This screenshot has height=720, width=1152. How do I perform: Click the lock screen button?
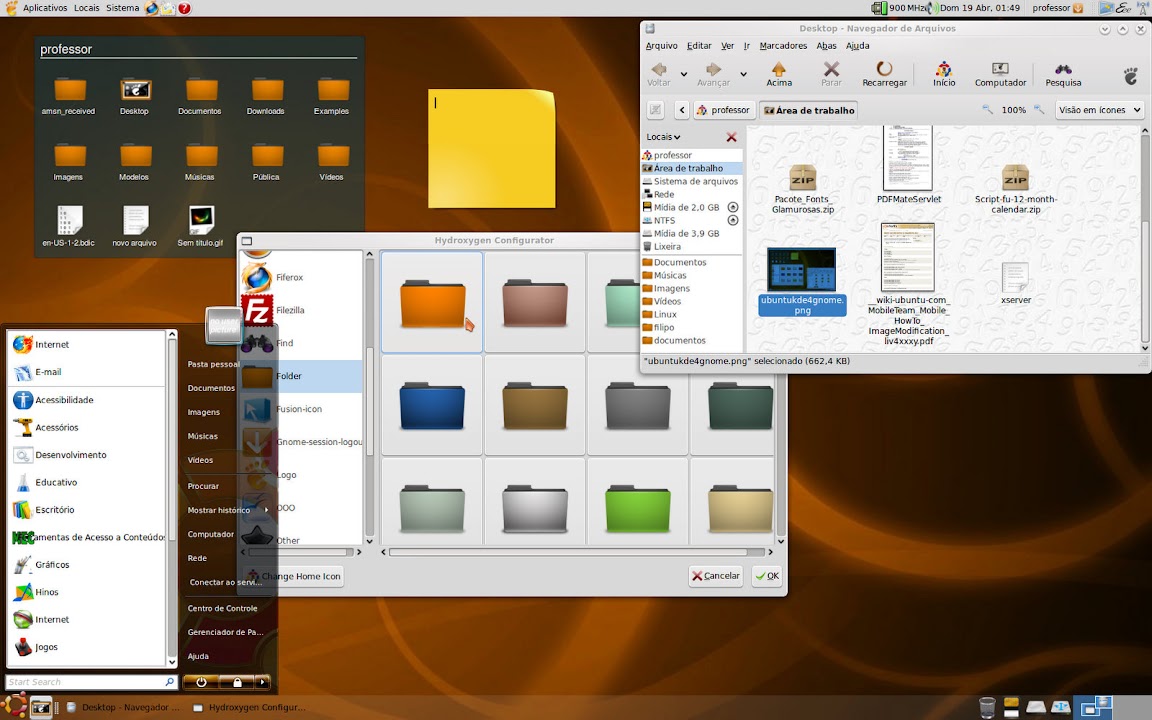[x=237, y=682]
